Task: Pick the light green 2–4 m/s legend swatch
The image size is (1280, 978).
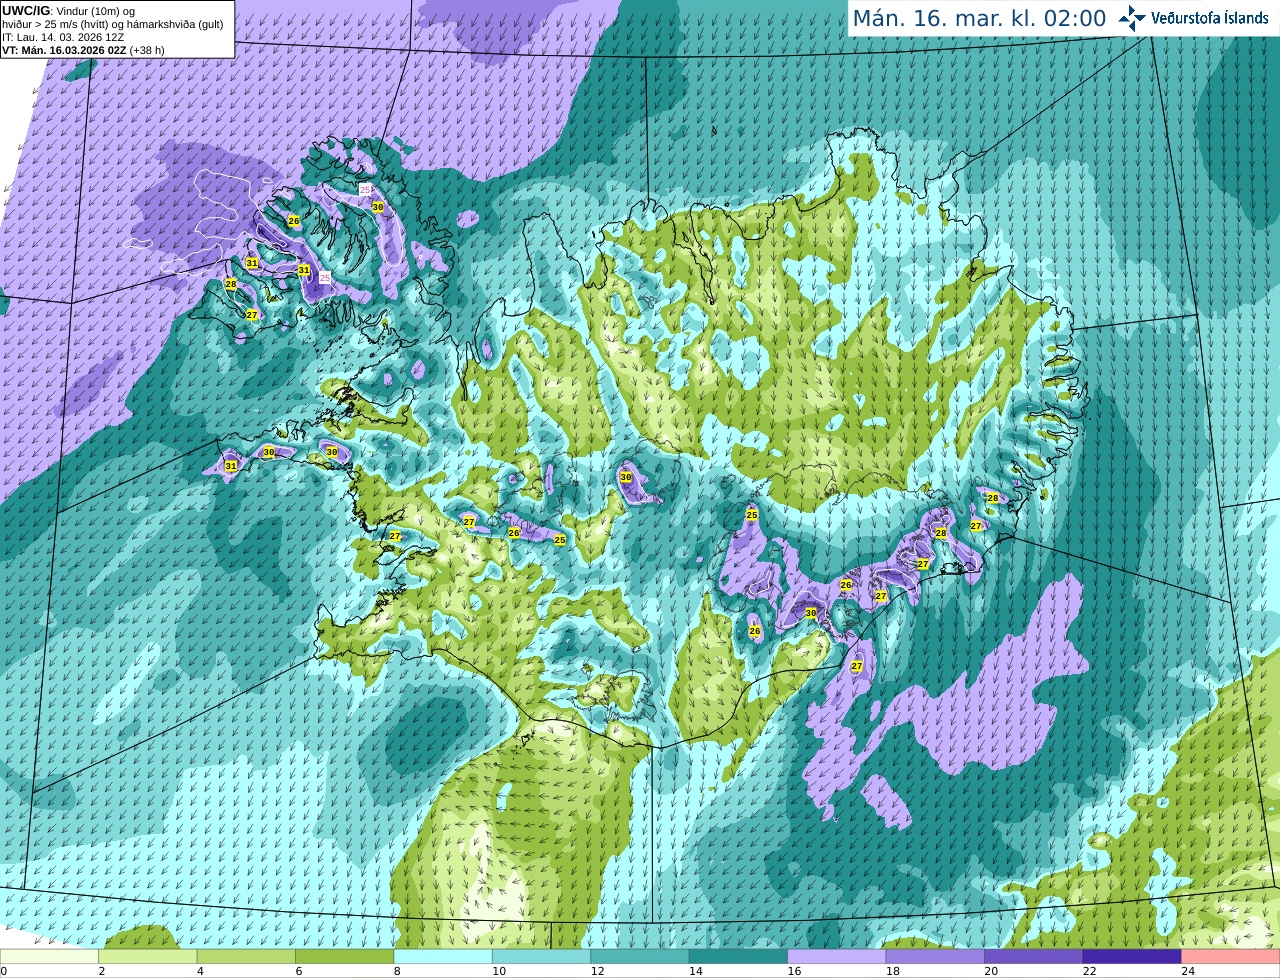Action: (147, 956)
